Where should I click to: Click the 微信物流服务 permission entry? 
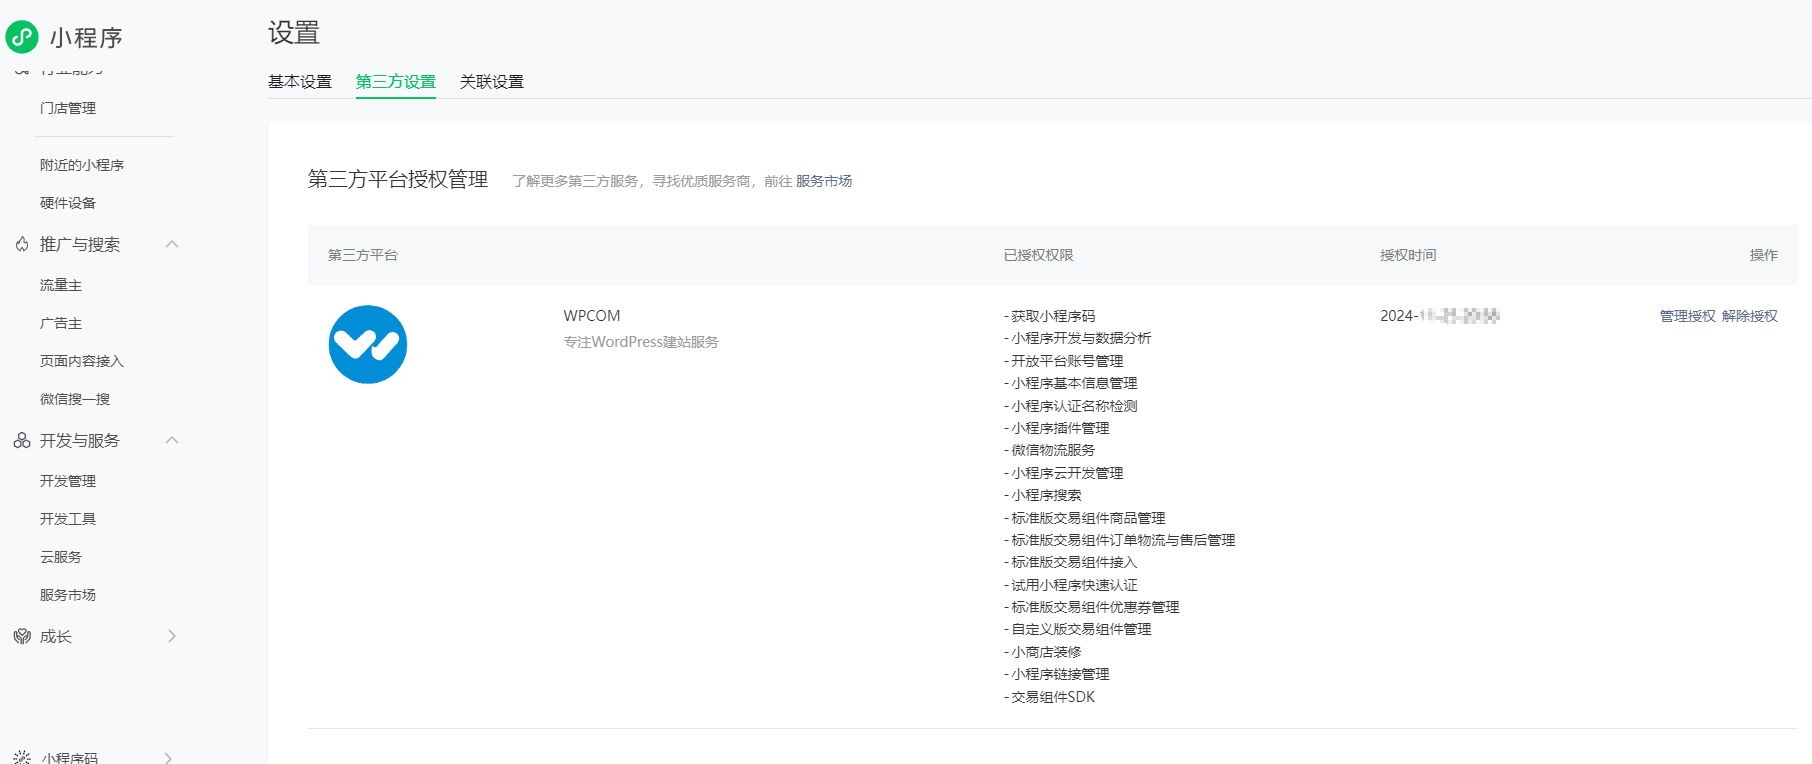coord(1050,450)
